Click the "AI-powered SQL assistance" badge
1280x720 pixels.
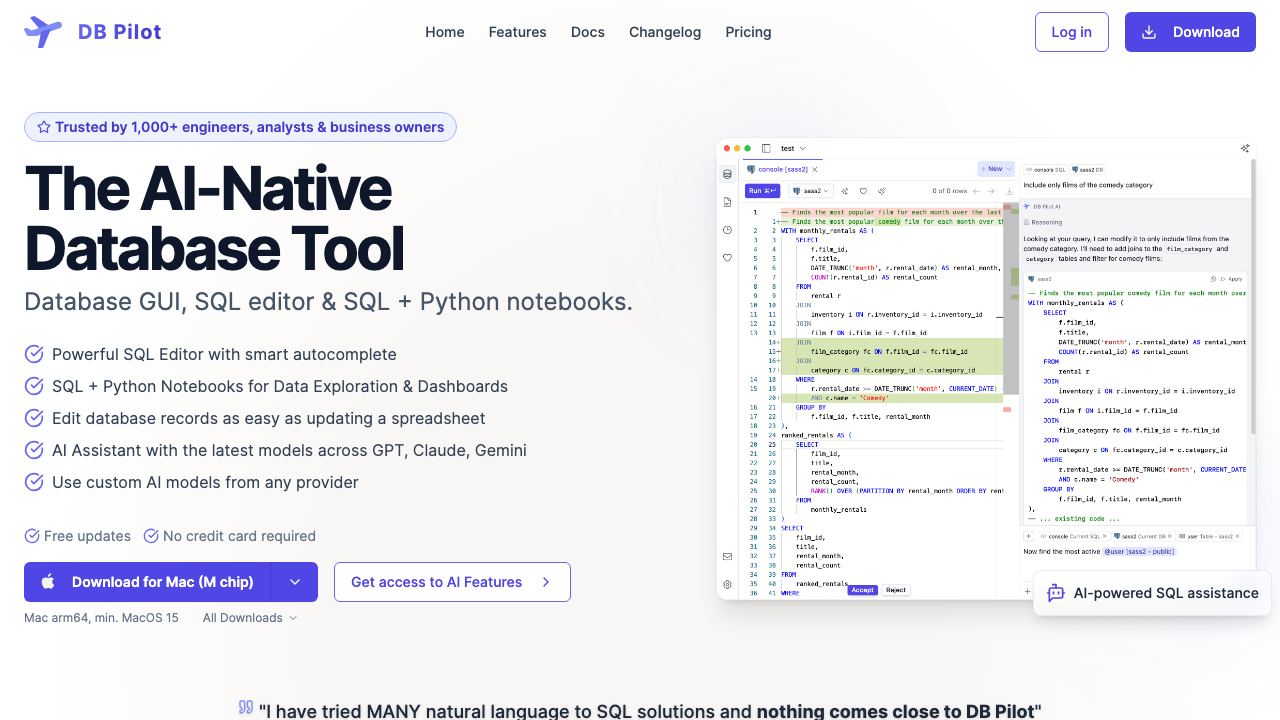[1152, 593]
